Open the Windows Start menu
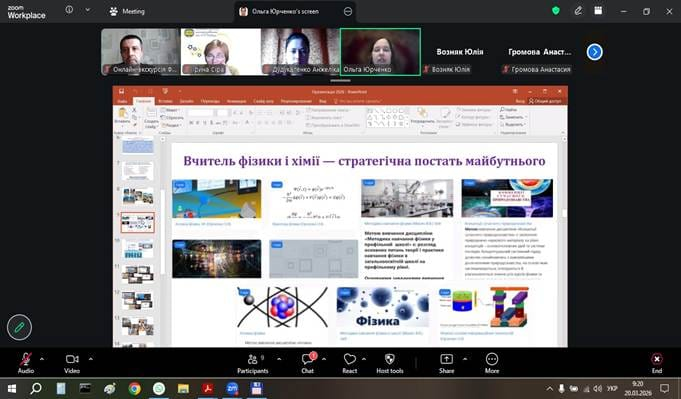The width and height of the screenshot is (681, 399). pos(12,388)
